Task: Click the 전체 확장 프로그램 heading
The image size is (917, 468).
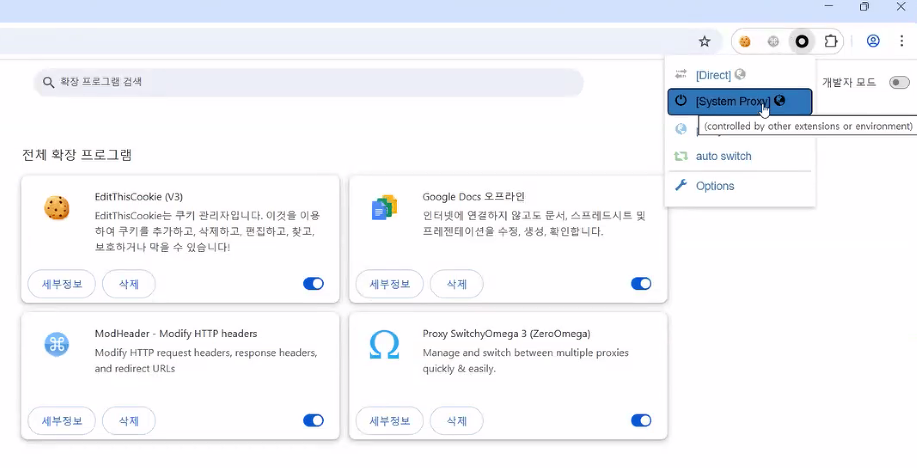Action: point(77,155)
